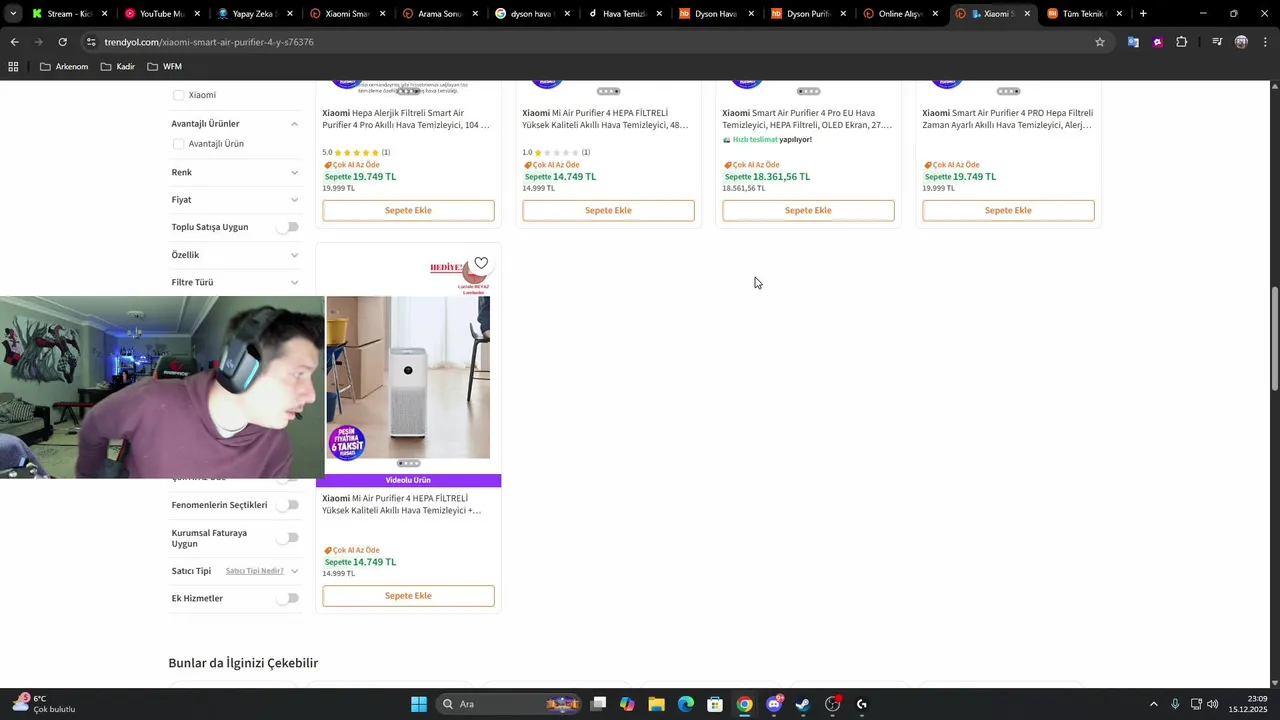The width and height of the screenshot is (1280, 720).
Task: Open the Google Translate extension icon
Action: (1133, 42)
